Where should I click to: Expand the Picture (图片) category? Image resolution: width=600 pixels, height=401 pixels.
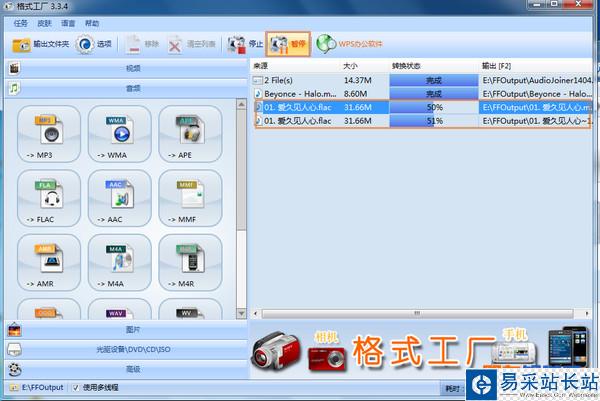127,329
